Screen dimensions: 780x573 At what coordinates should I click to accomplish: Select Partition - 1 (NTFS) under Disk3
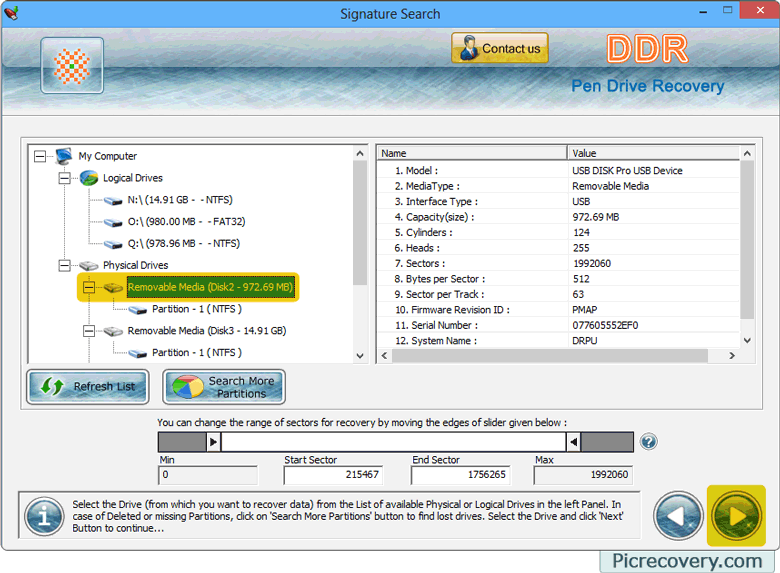(197, 353)
